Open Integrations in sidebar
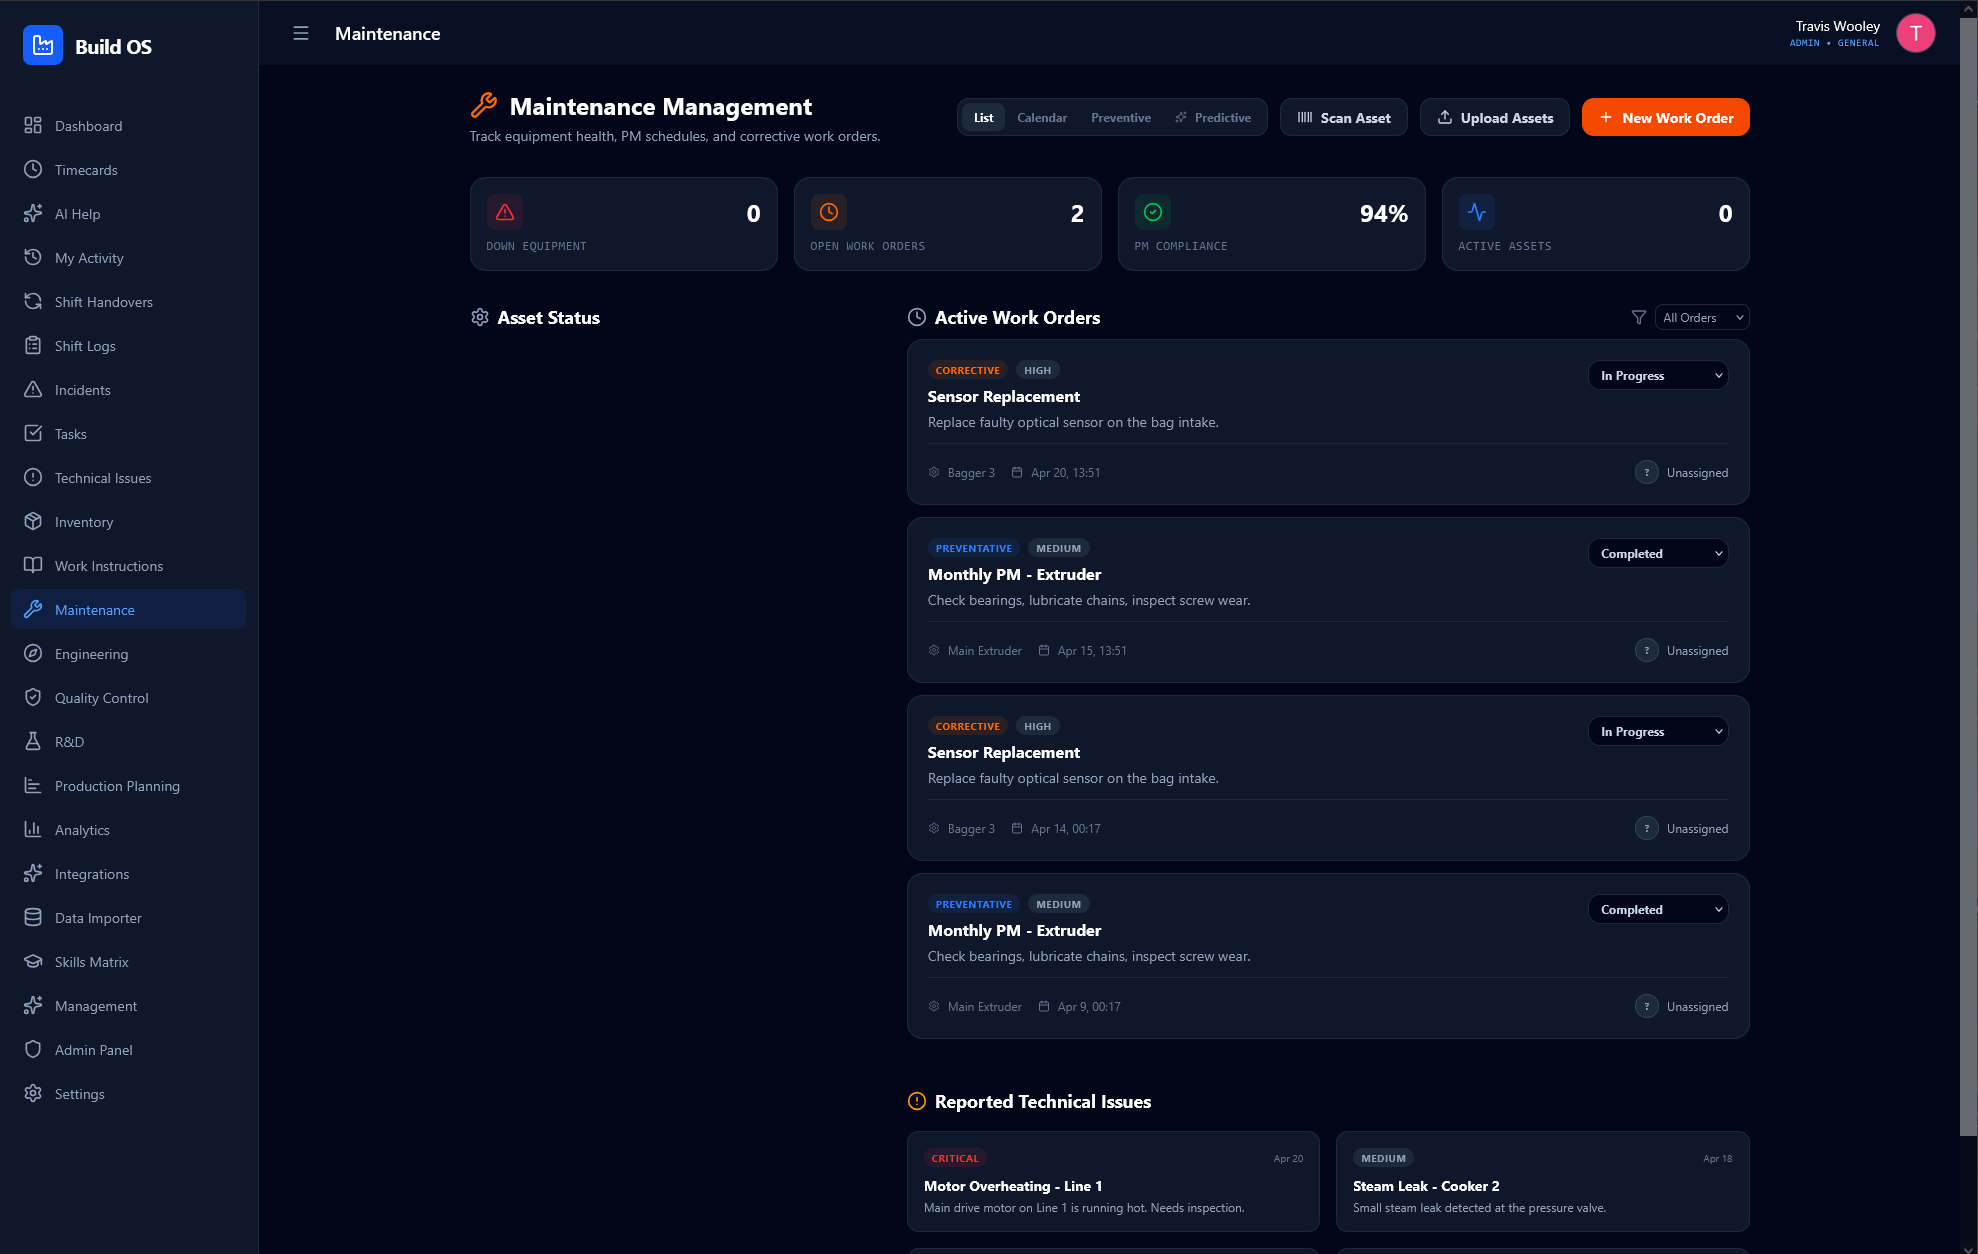The height and width of the screenshot is (1254, 1978). [x=128, y=874]
